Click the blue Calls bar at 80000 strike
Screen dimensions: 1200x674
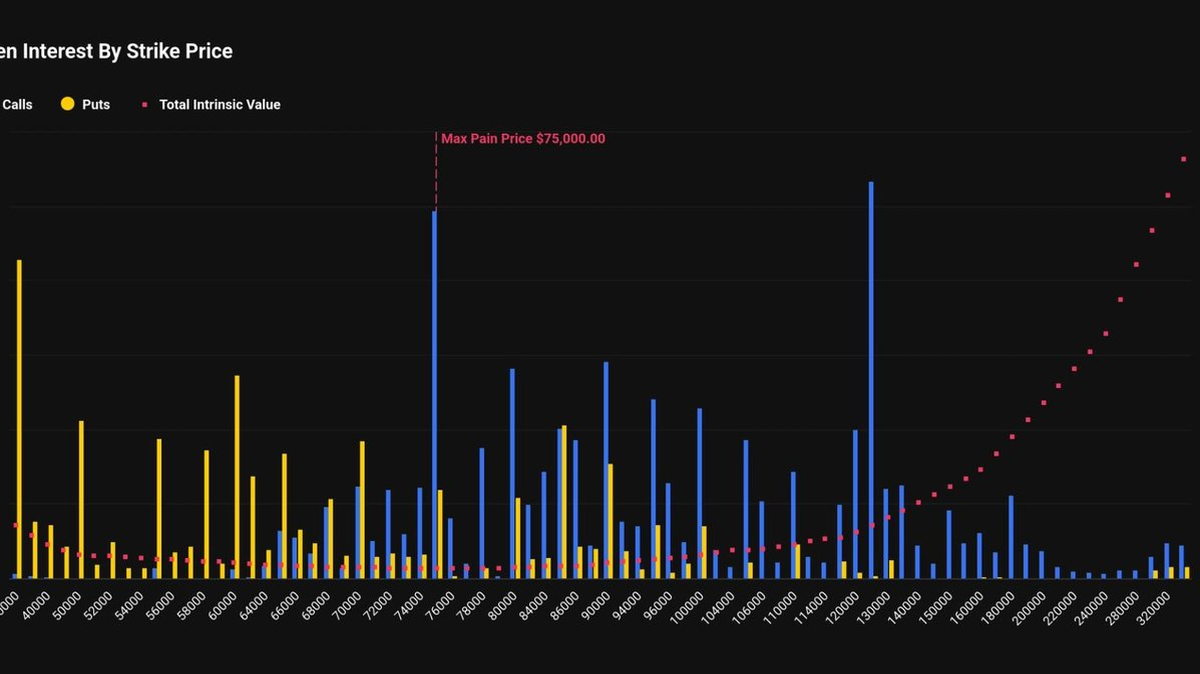[x=512, y=473]
